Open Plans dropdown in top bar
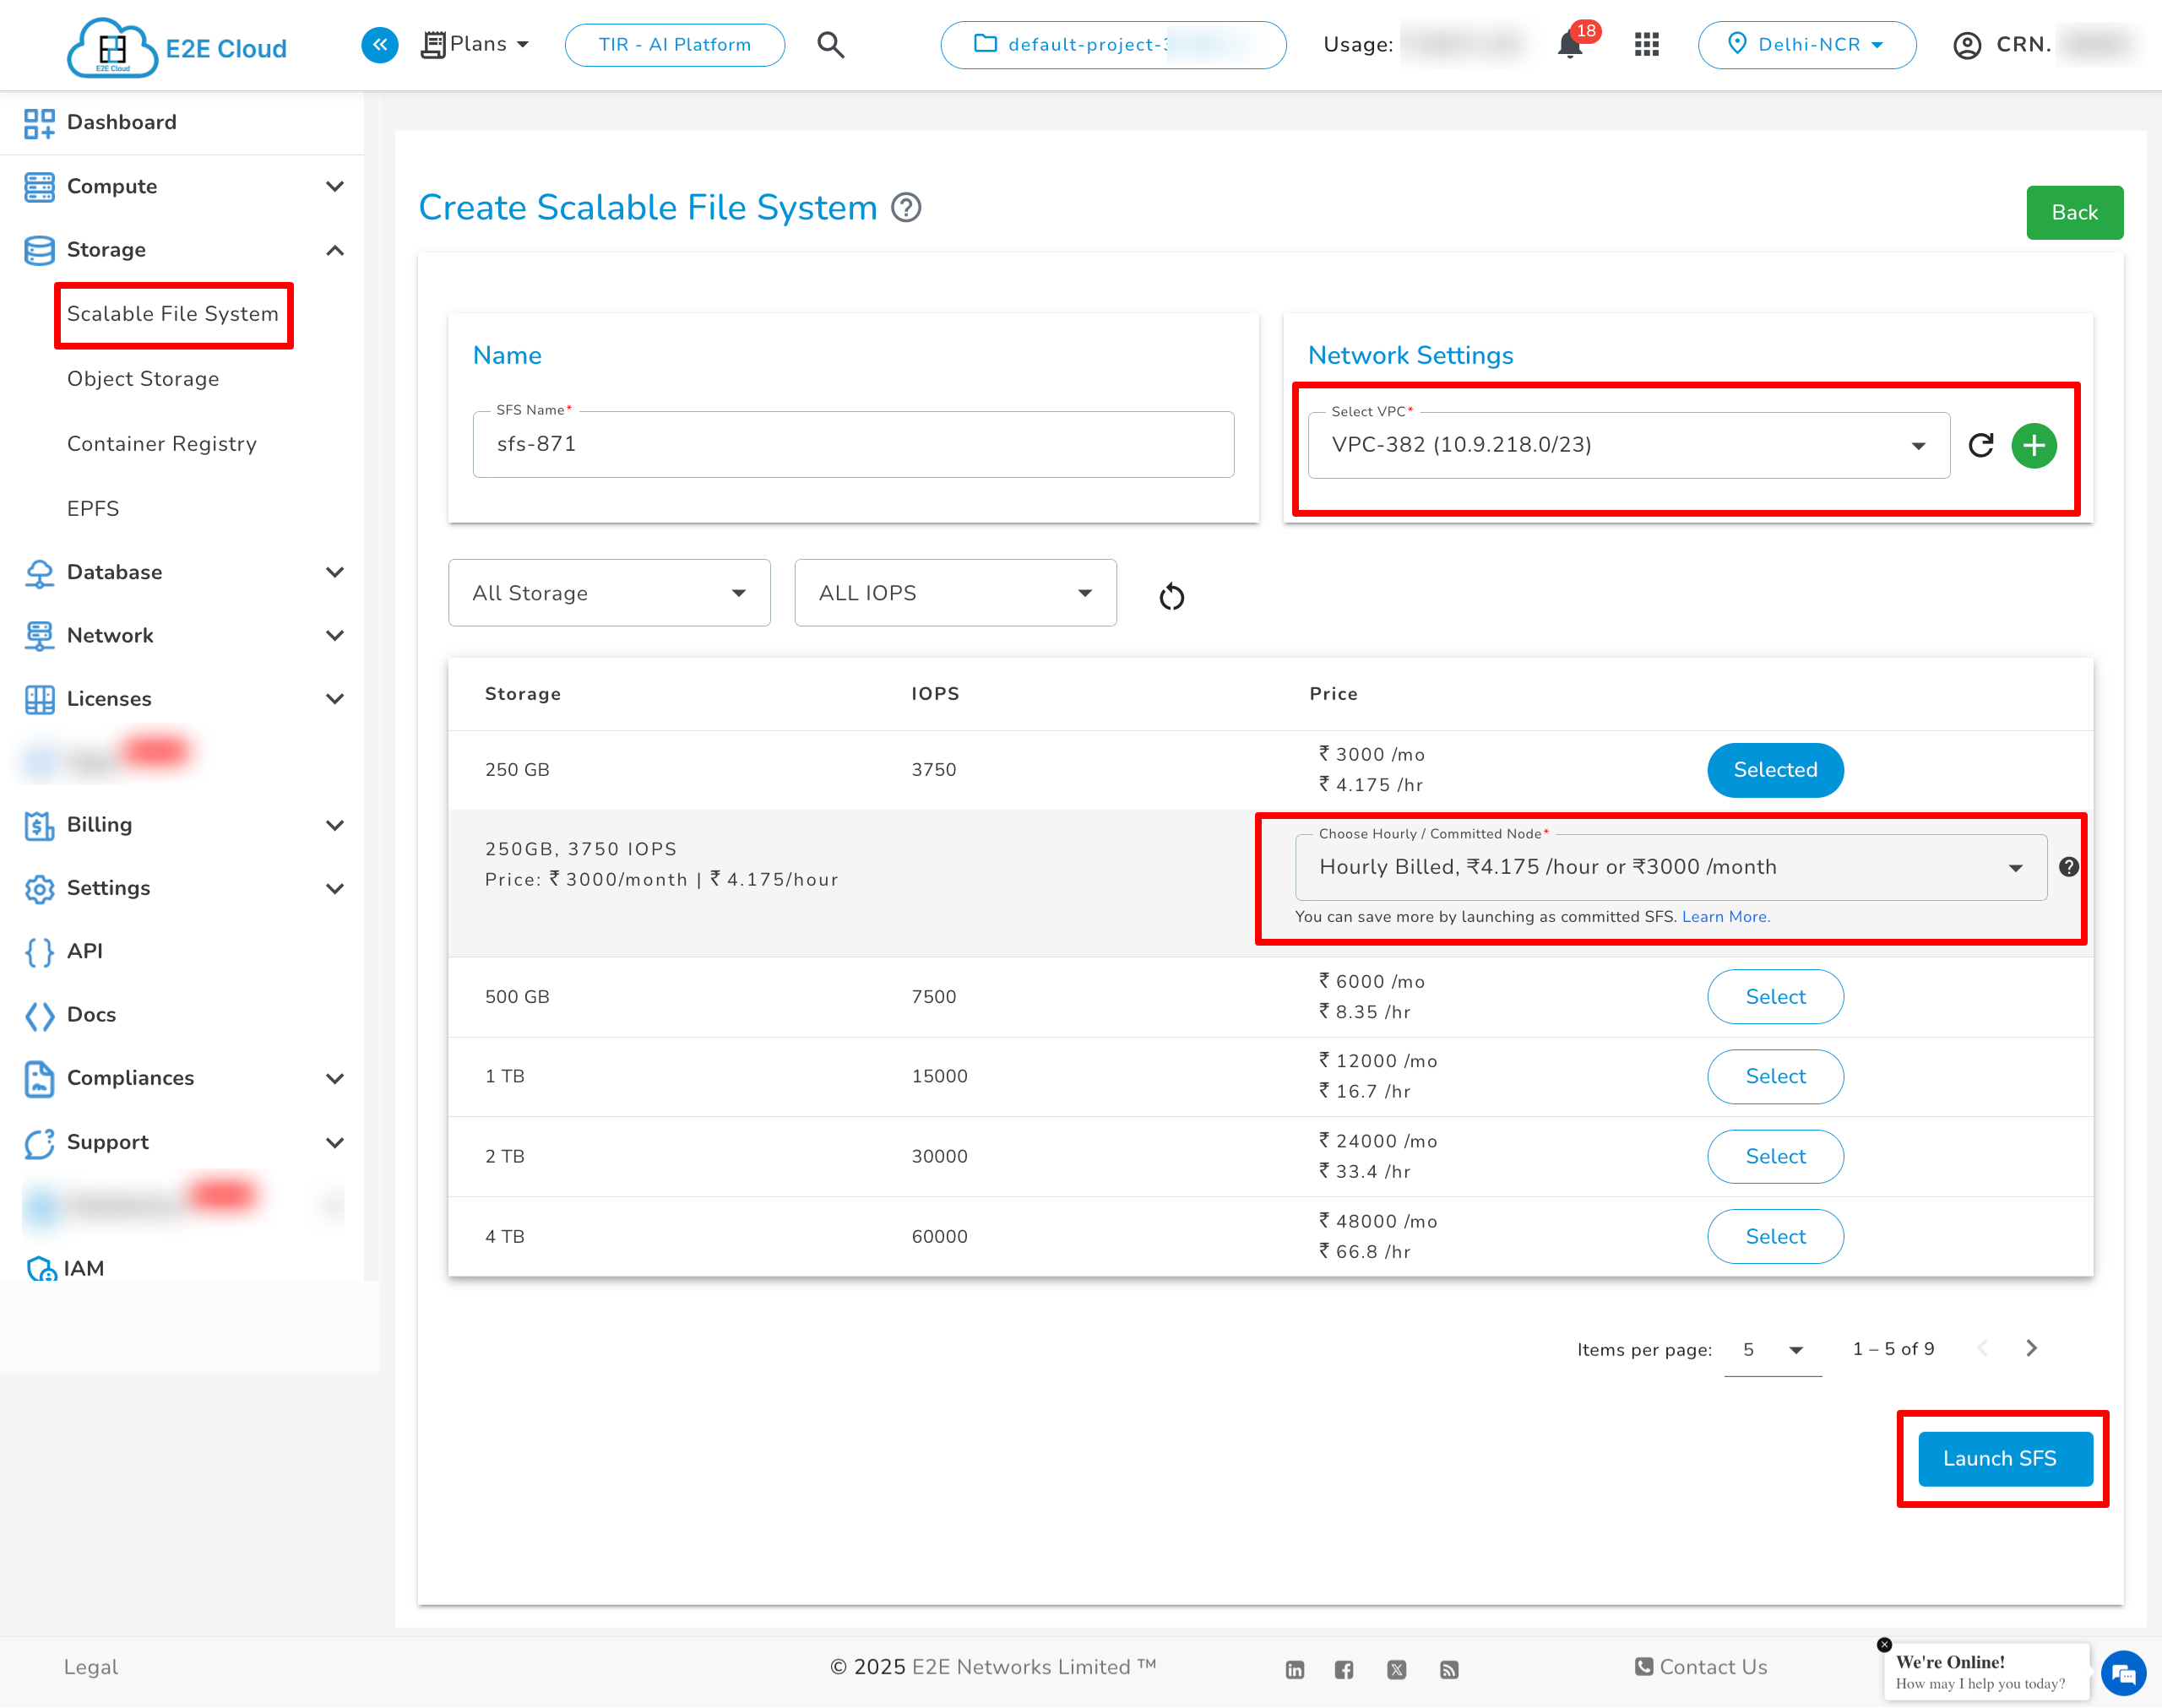 [x=476, y=44]
